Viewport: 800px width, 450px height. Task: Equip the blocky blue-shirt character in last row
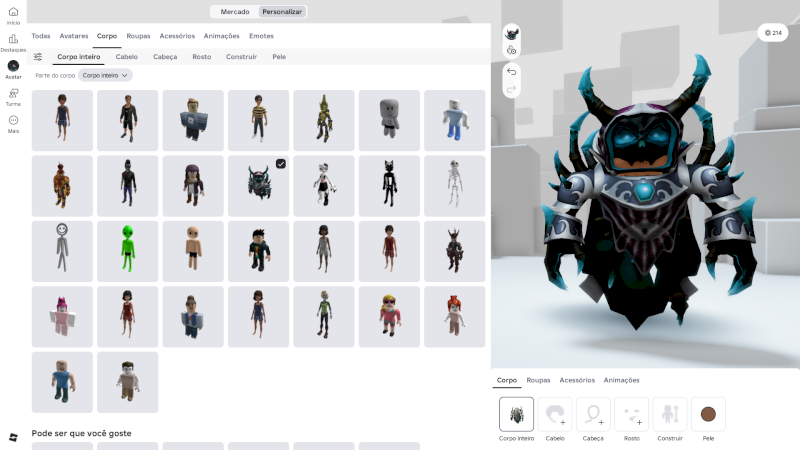62,382
